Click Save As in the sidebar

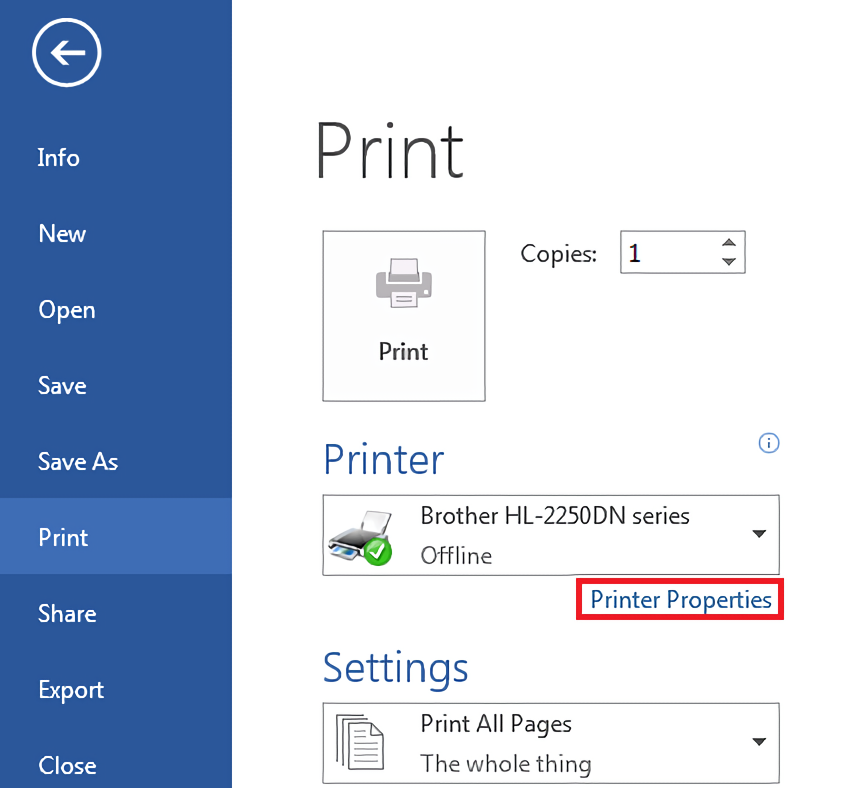click(77, 461)
